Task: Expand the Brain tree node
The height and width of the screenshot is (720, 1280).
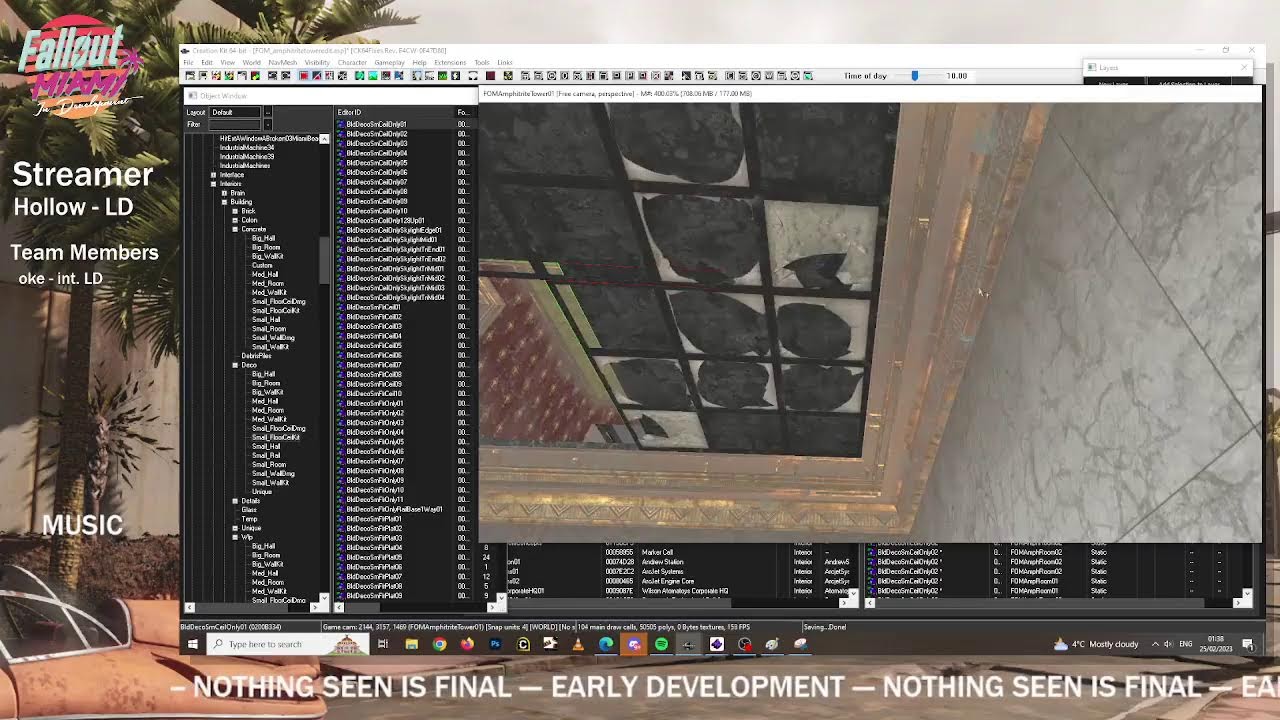Action: coord(224,193)
